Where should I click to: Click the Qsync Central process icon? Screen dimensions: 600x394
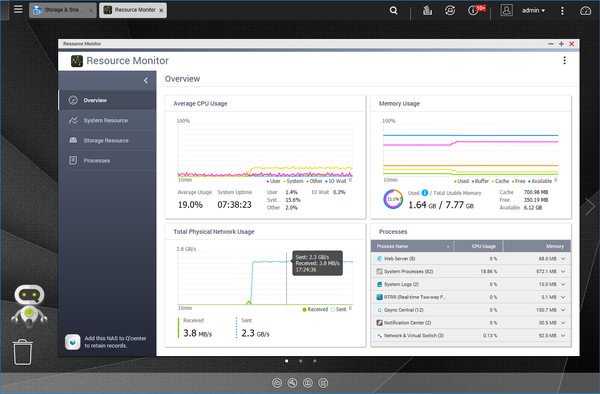click(x=379, y=310)
